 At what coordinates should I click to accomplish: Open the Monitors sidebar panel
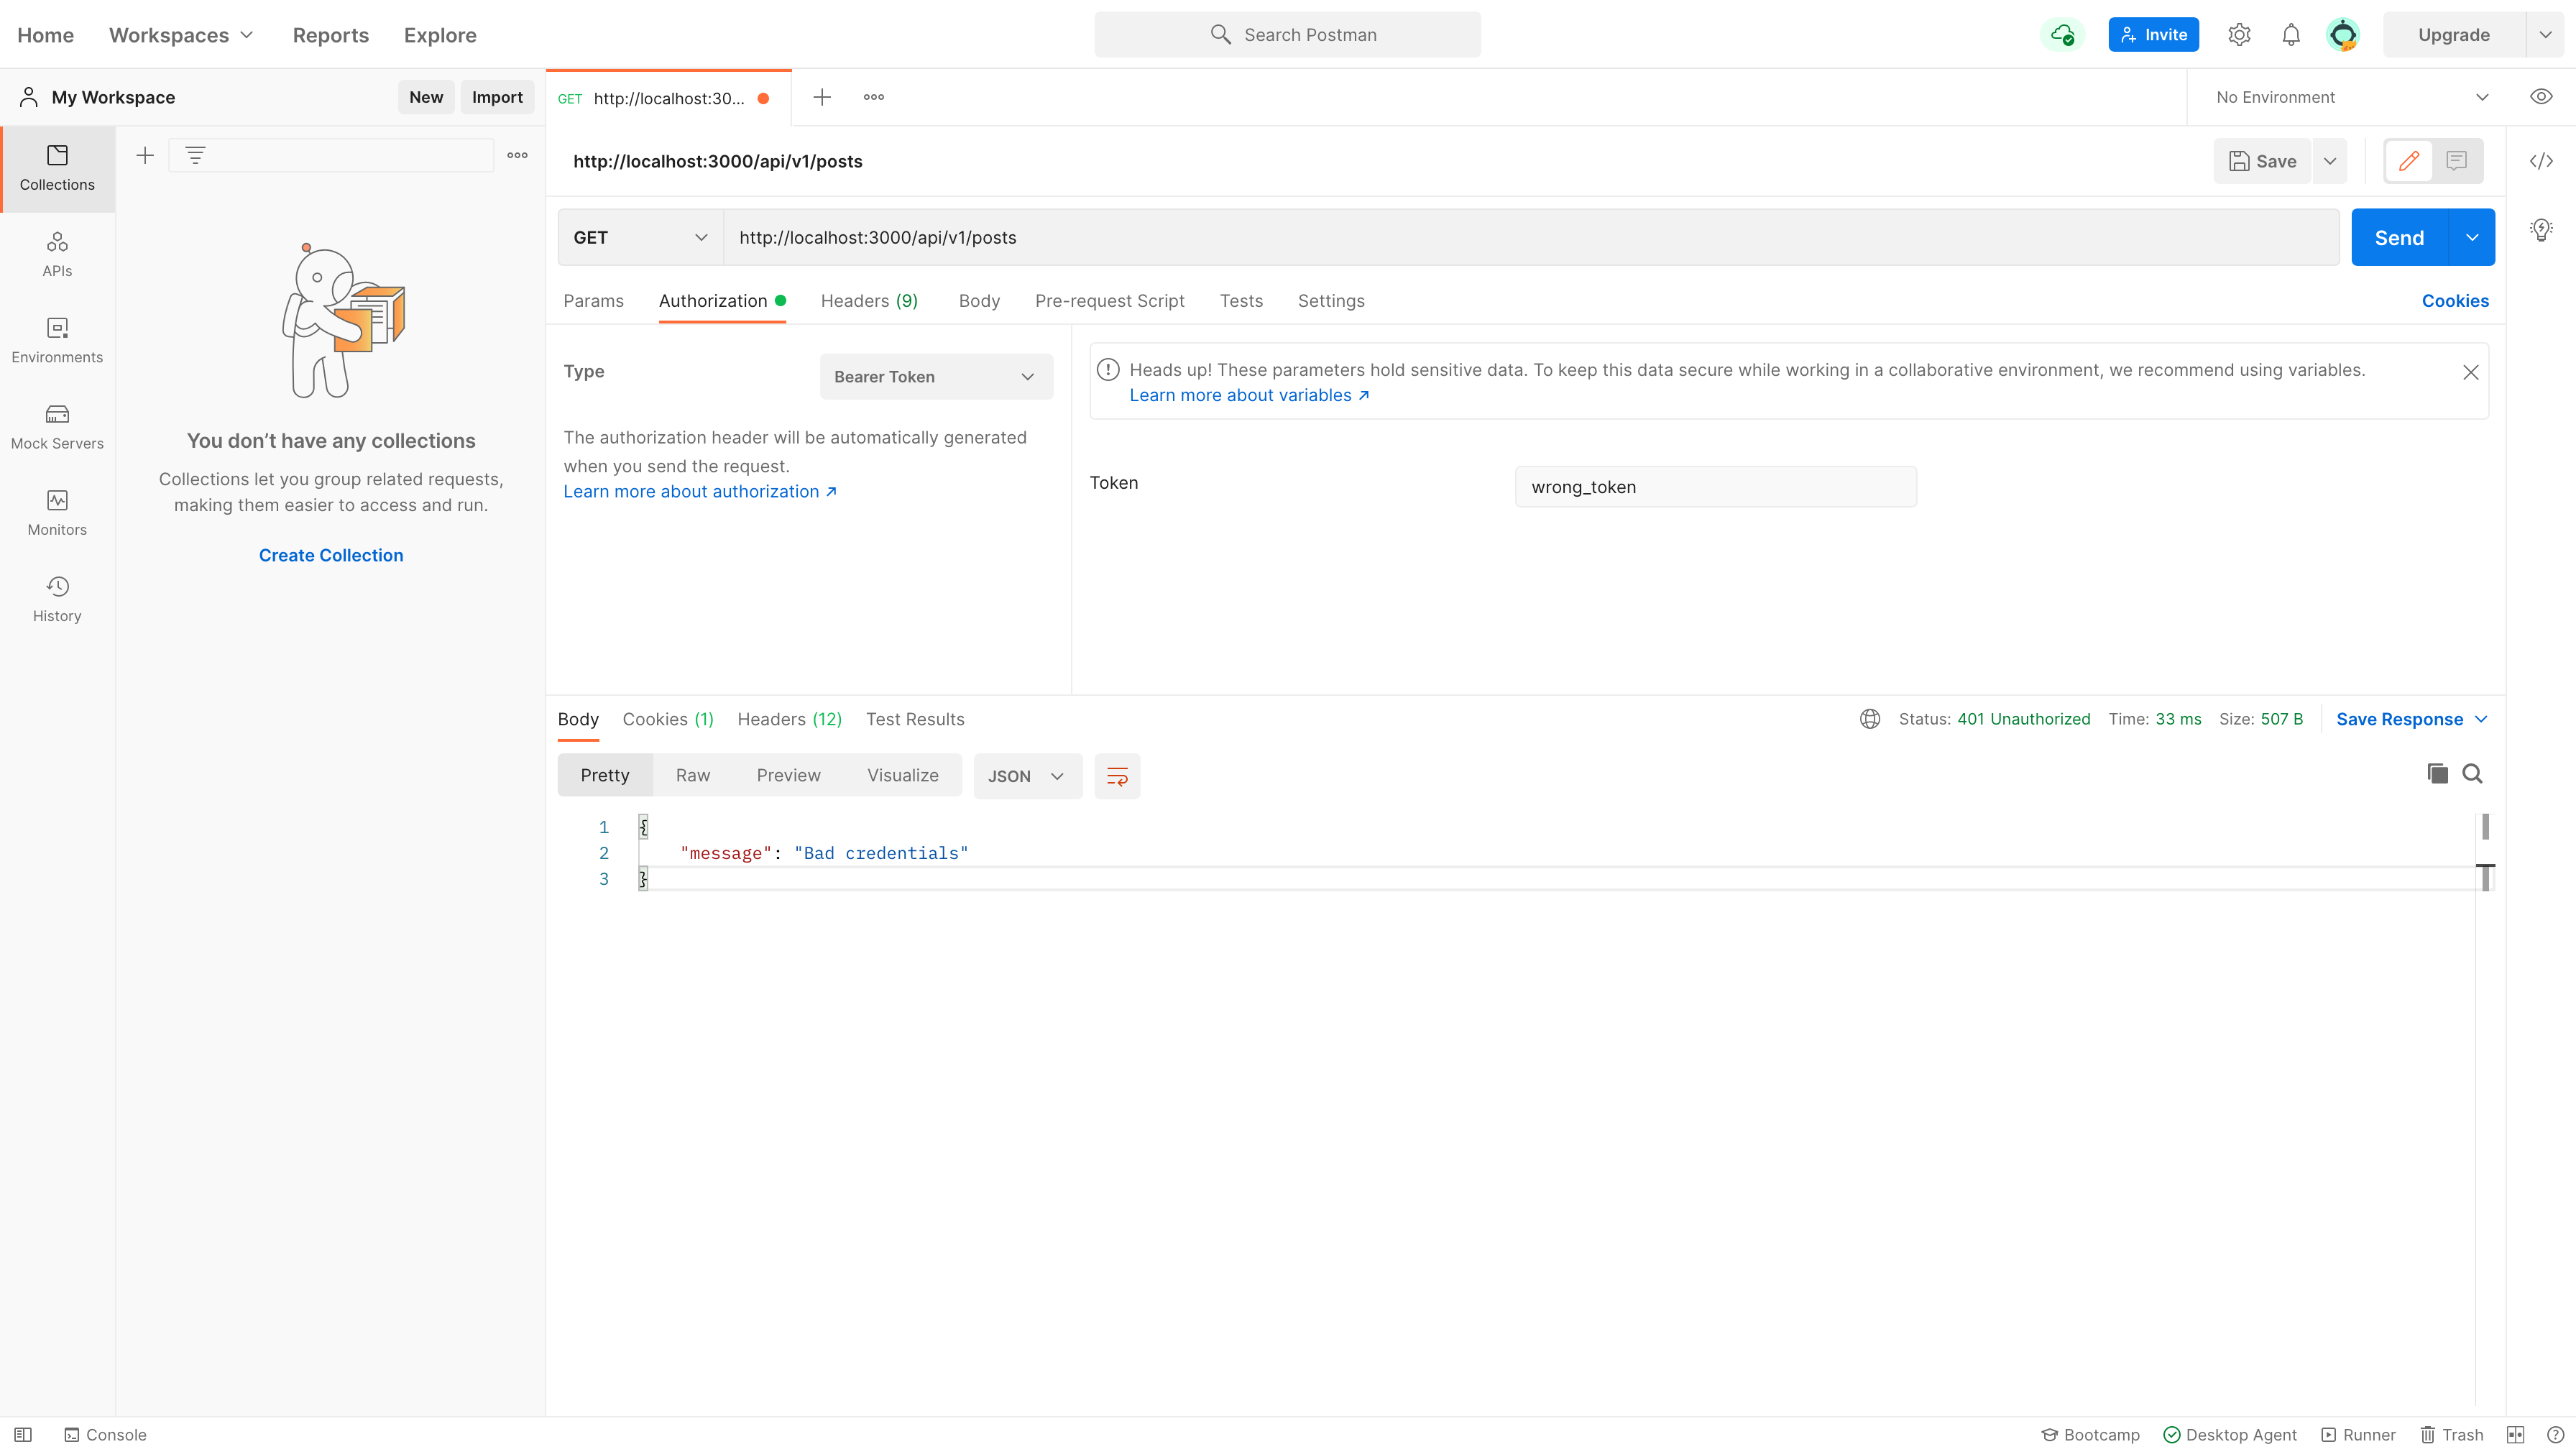pos(57,512)
